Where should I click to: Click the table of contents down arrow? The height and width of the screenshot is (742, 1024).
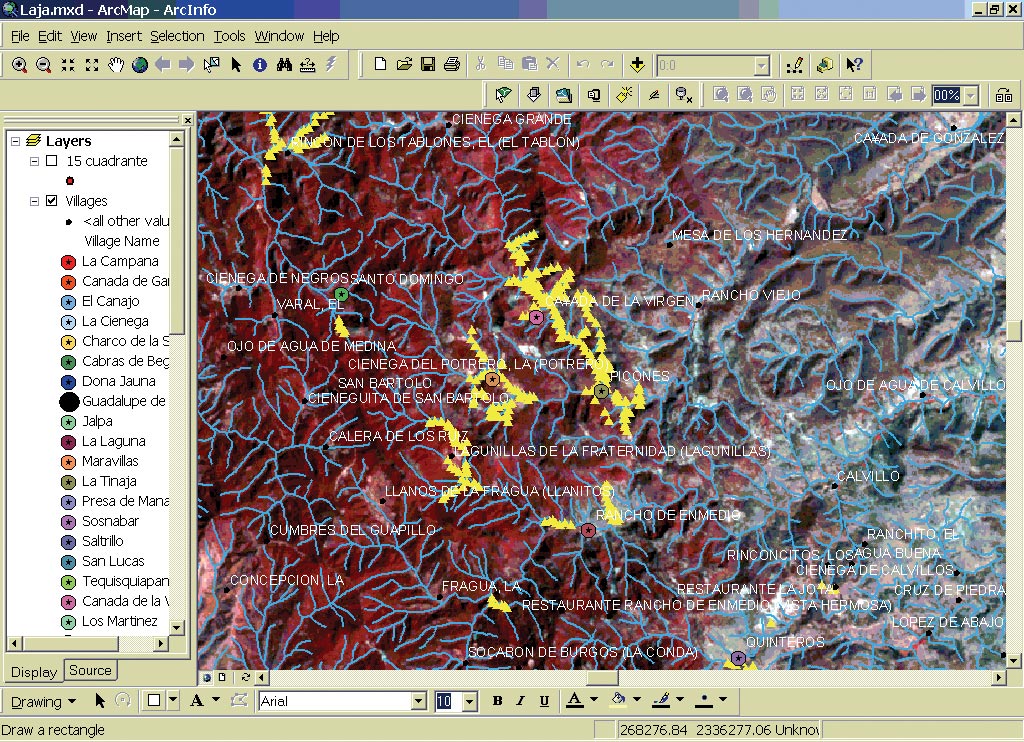point(176,628)
